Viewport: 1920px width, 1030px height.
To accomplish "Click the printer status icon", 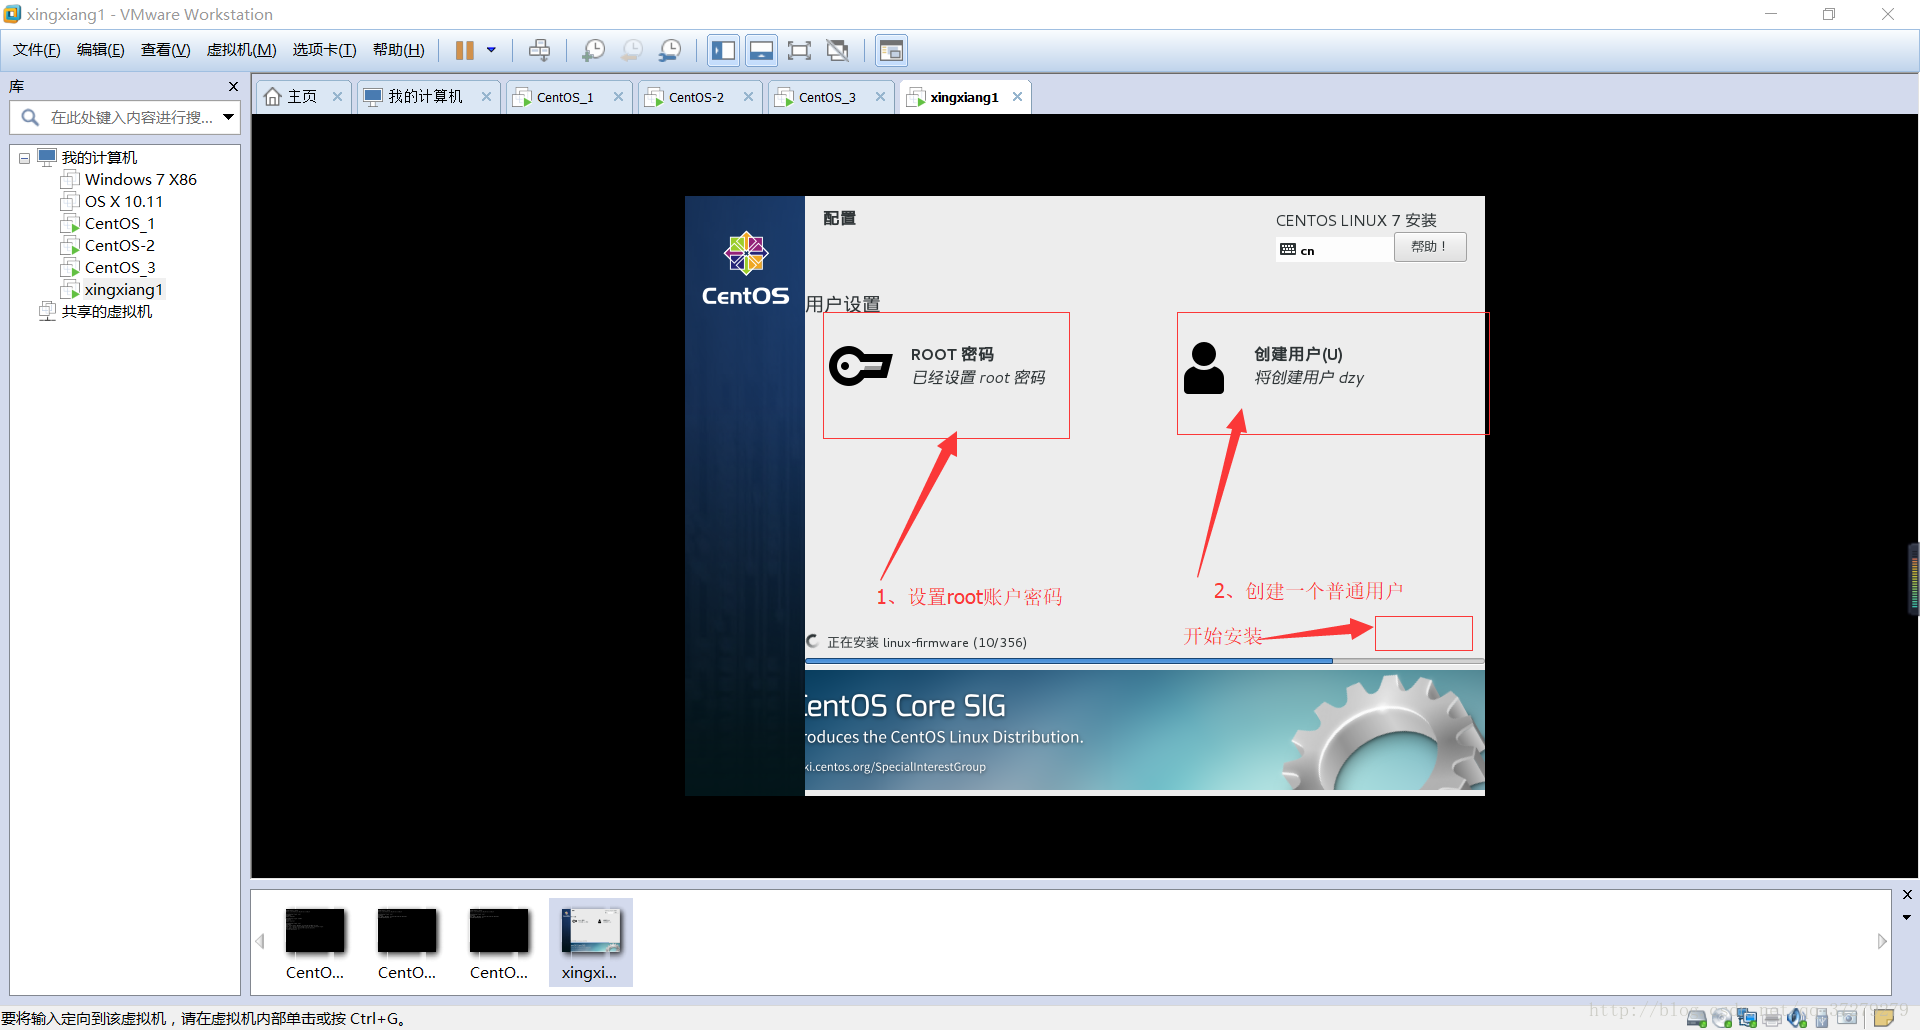I will pos(1772,1018).
